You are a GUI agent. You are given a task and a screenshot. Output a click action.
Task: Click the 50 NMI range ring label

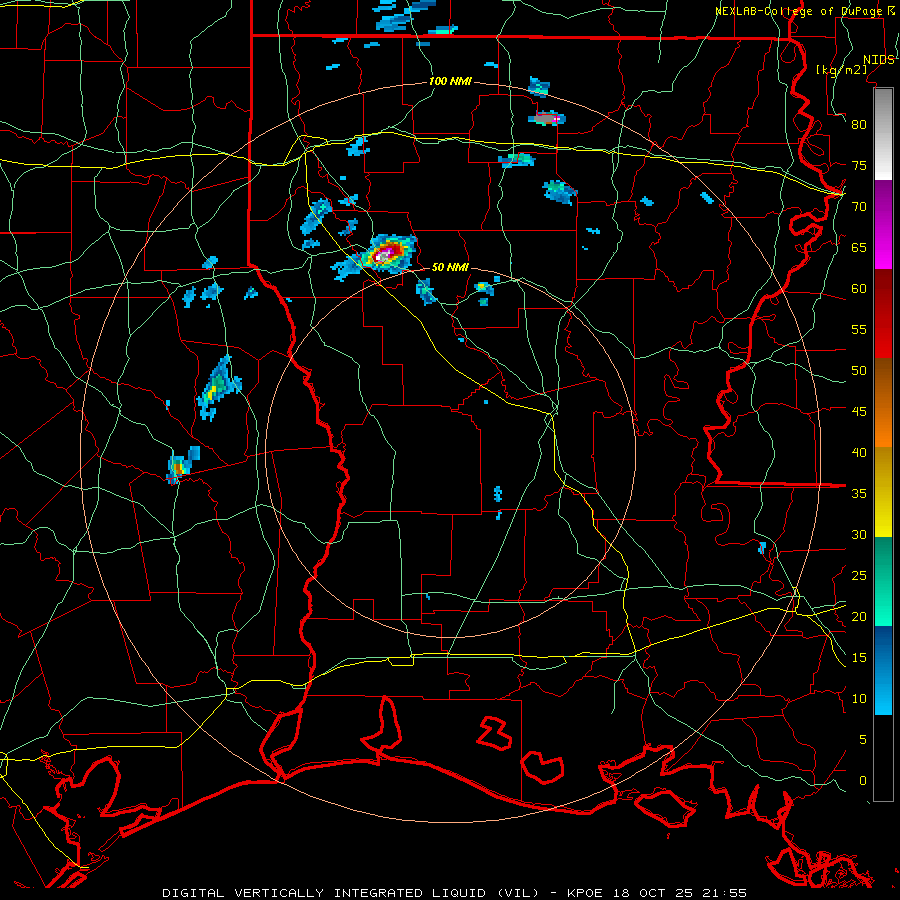pos(450,267)
